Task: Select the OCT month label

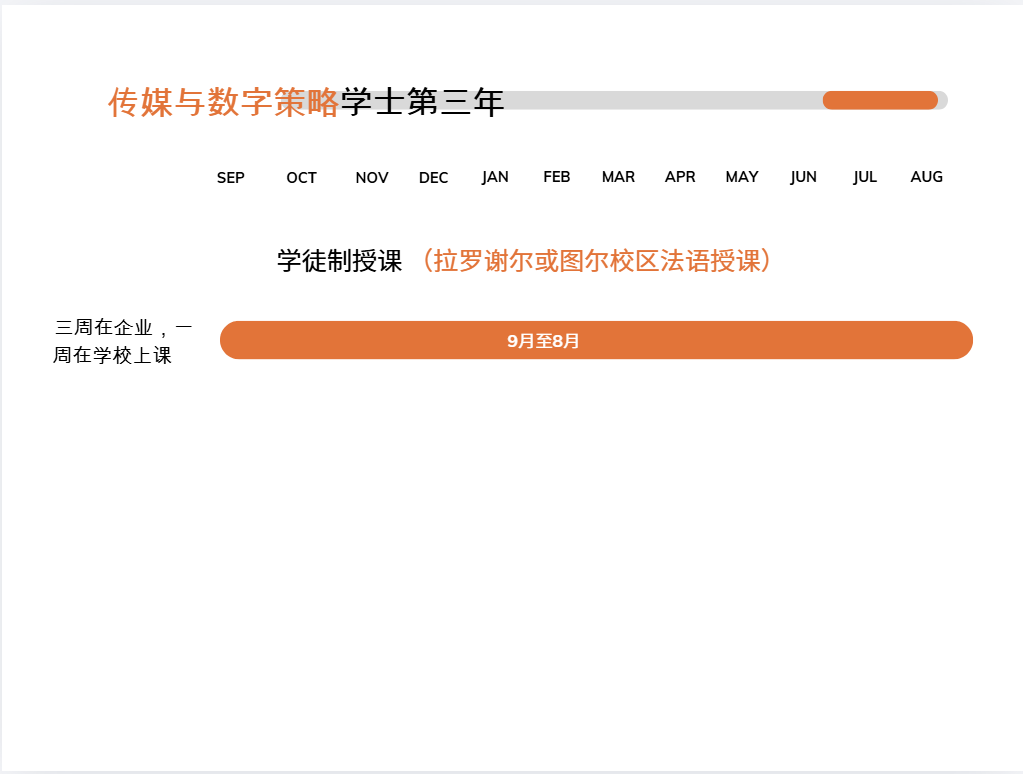Action: pyautogui.click(x=301, y=178)
